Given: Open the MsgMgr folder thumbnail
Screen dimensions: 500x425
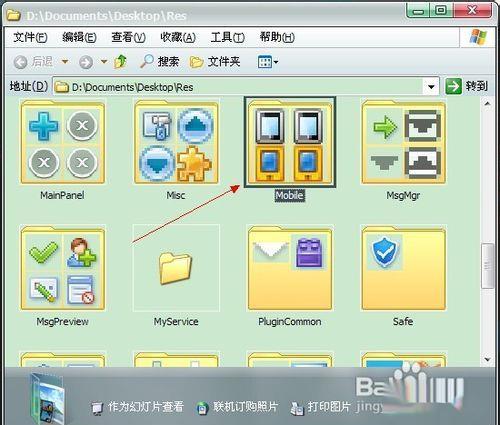Looking at the screenshot, I should tap(404, 142).
